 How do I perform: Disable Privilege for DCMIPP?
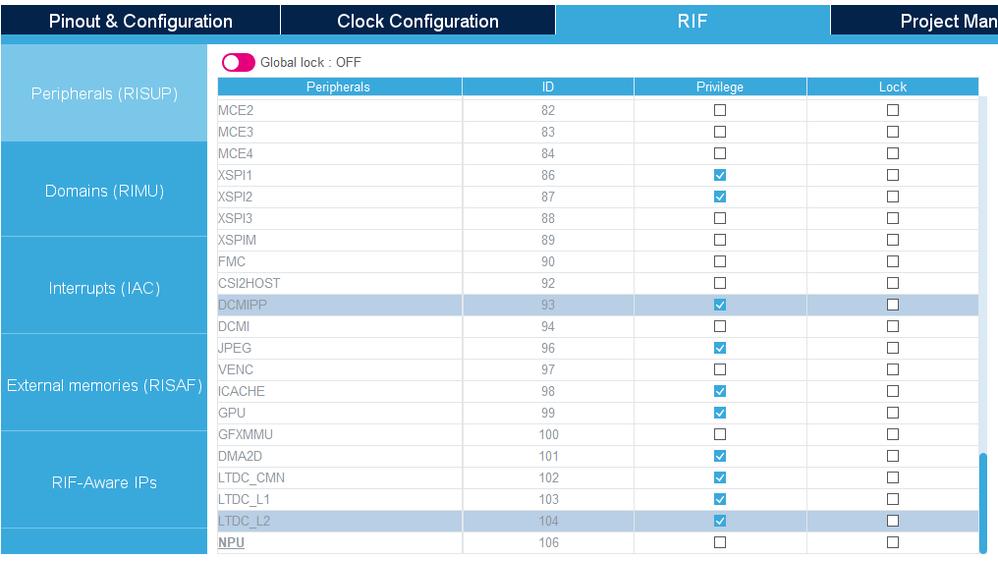coord(720,305)
